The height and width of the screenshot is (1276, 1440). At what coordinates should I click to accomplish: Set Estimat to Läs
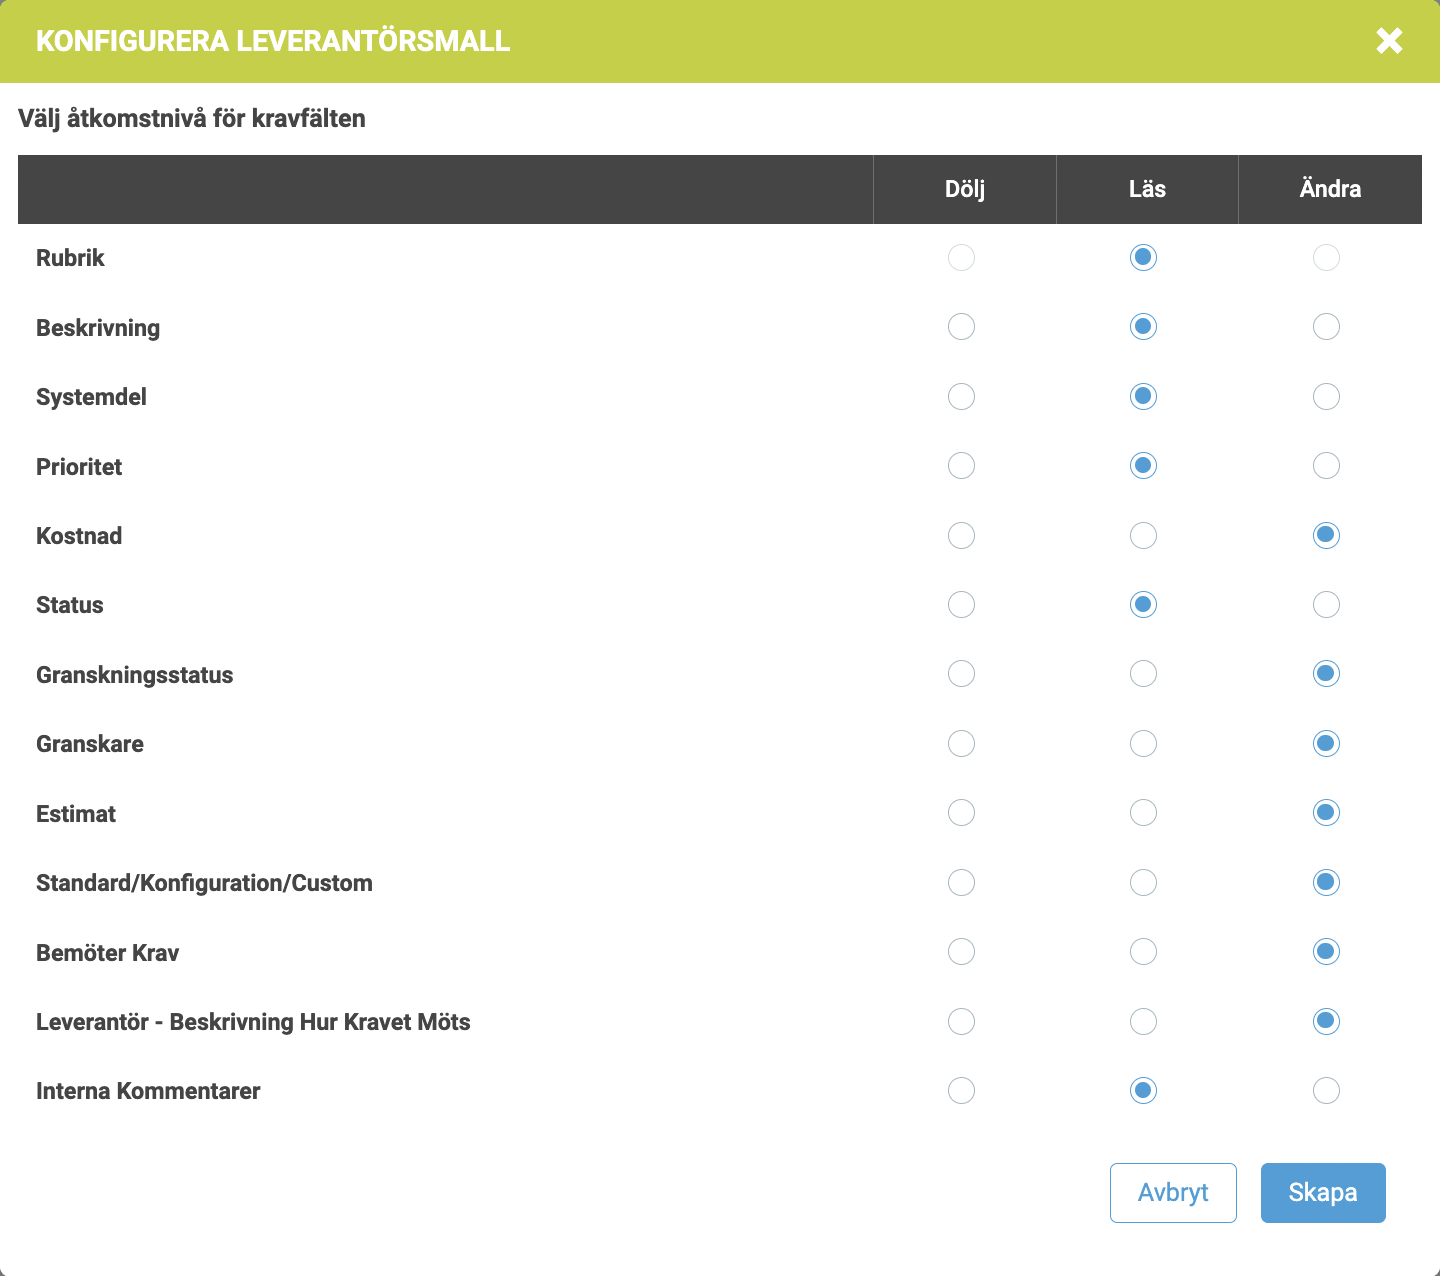(x=1143, y=813)
